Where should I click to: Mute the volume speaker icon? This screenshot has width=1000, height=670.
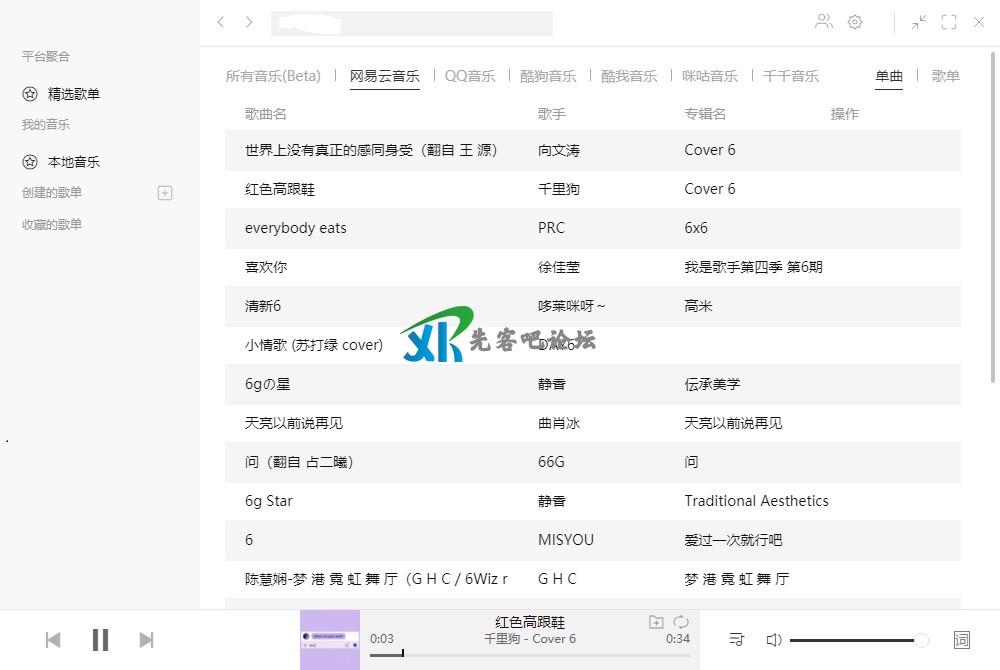pyautogui.click(x=773, y=640)
